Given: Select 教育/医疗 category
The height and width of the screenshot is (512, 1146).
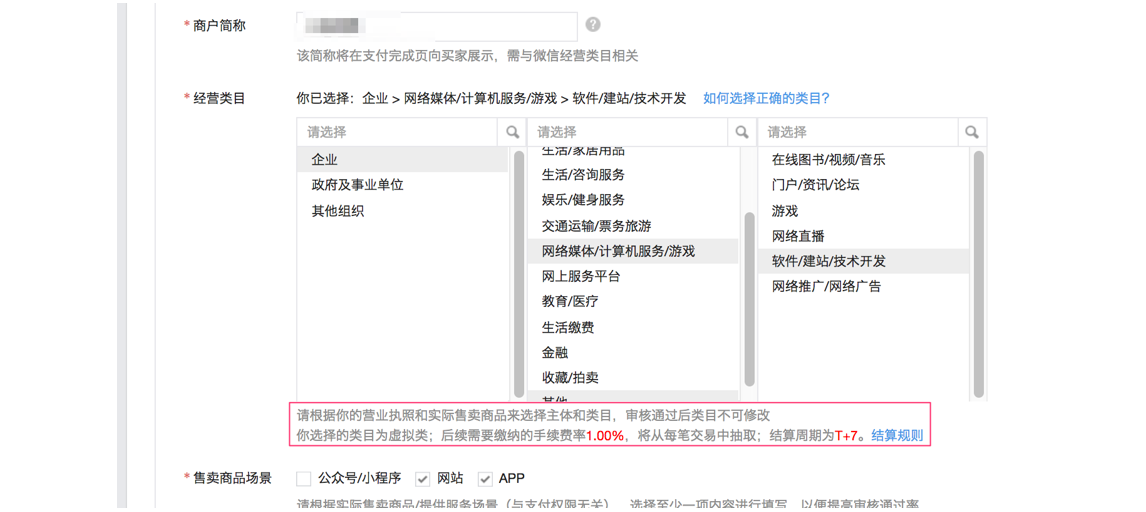Looking at the screenshot, I should tap(633, 302).
